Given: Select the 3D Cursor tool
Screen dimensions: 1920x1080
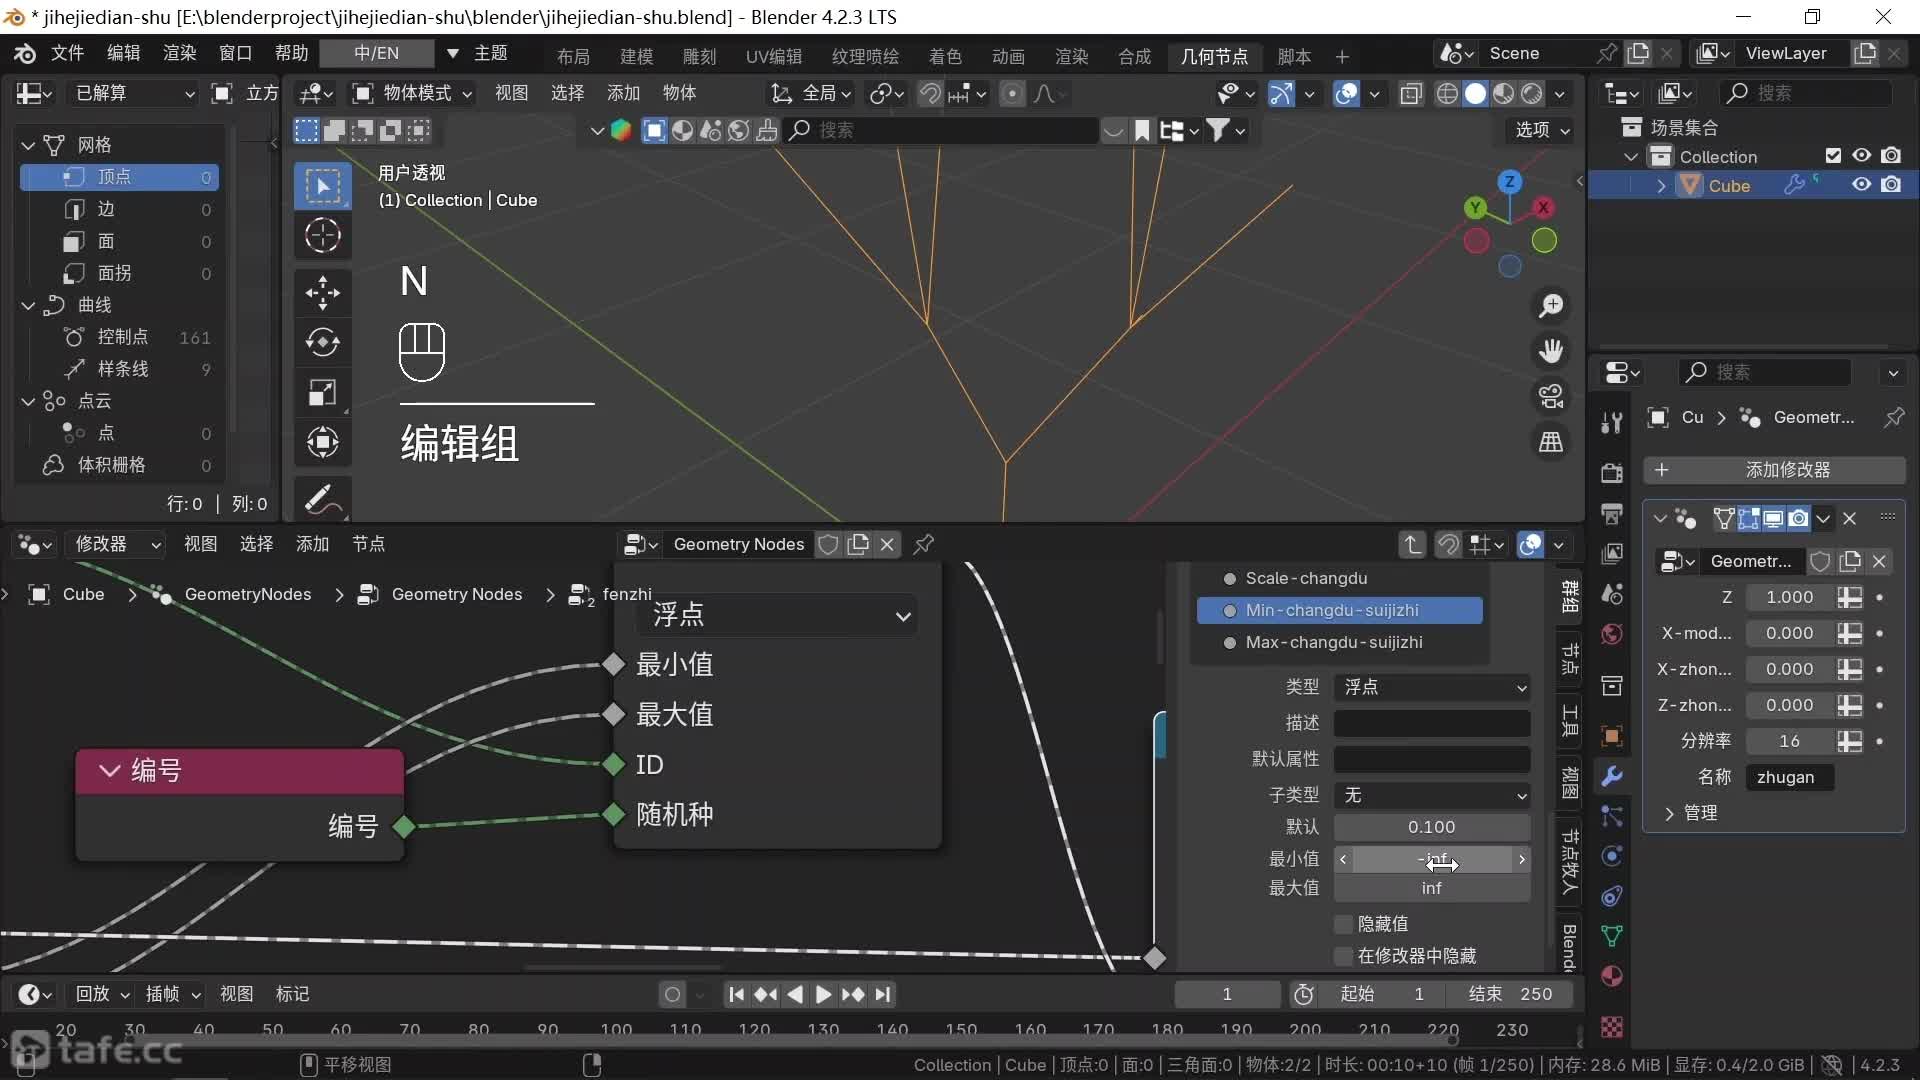Looking at the screenshot, I should (322, 236).
